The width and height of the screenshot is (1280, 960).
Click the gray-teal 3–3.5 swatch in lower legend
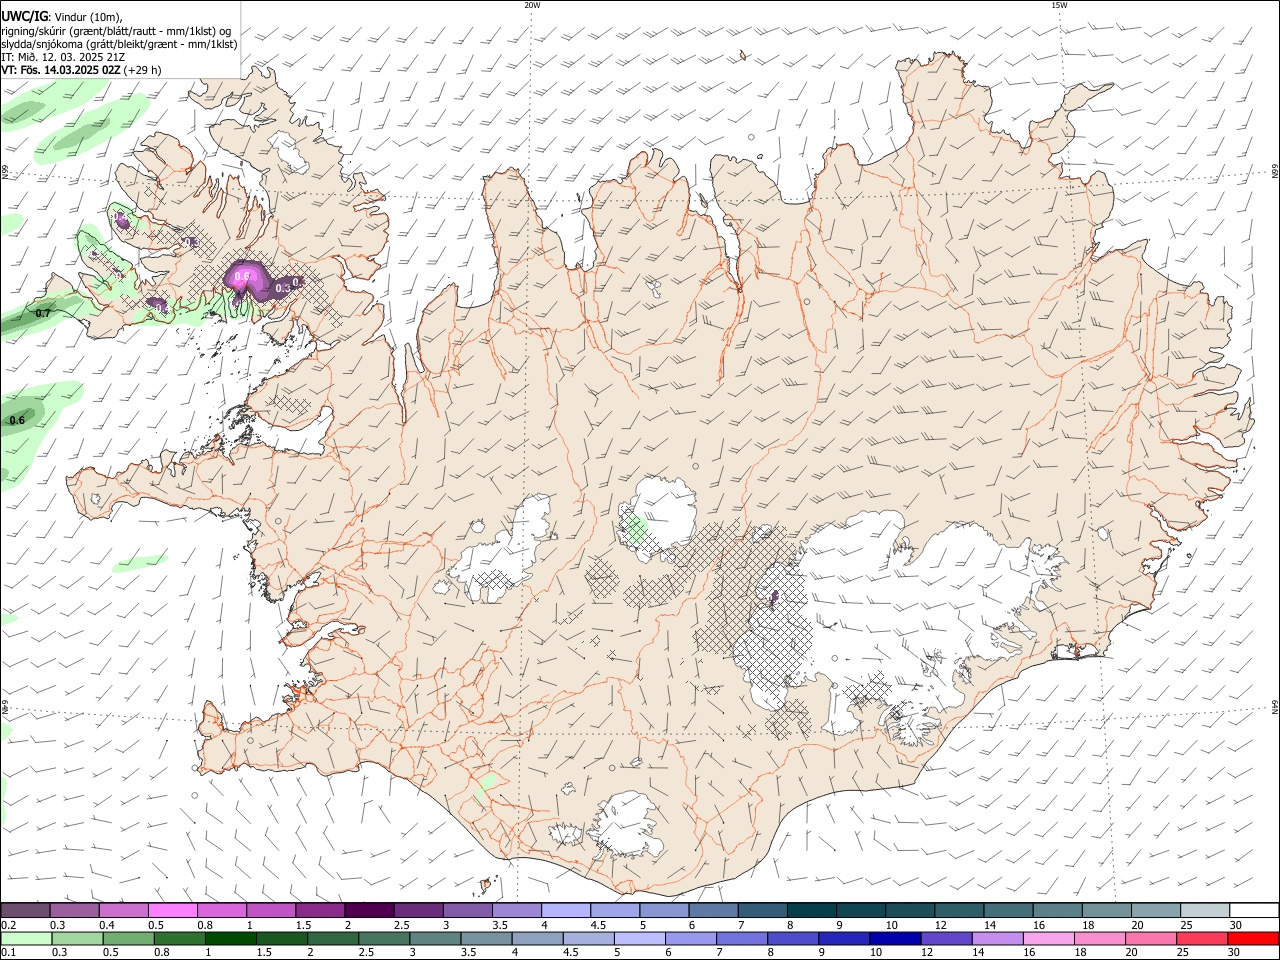(434, 938)
